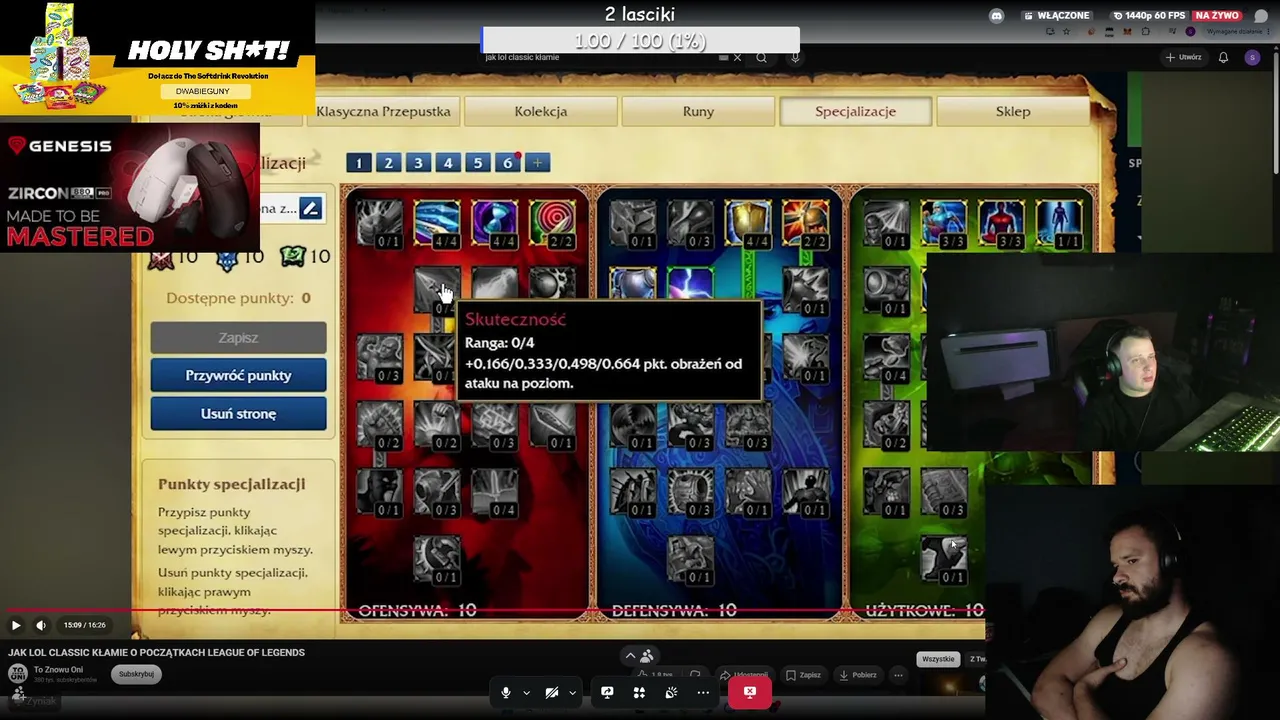Click first Defense mastery icon showing 0/1
The width and height of the screenshot is (1280, 720).
[x=632, y=223]
